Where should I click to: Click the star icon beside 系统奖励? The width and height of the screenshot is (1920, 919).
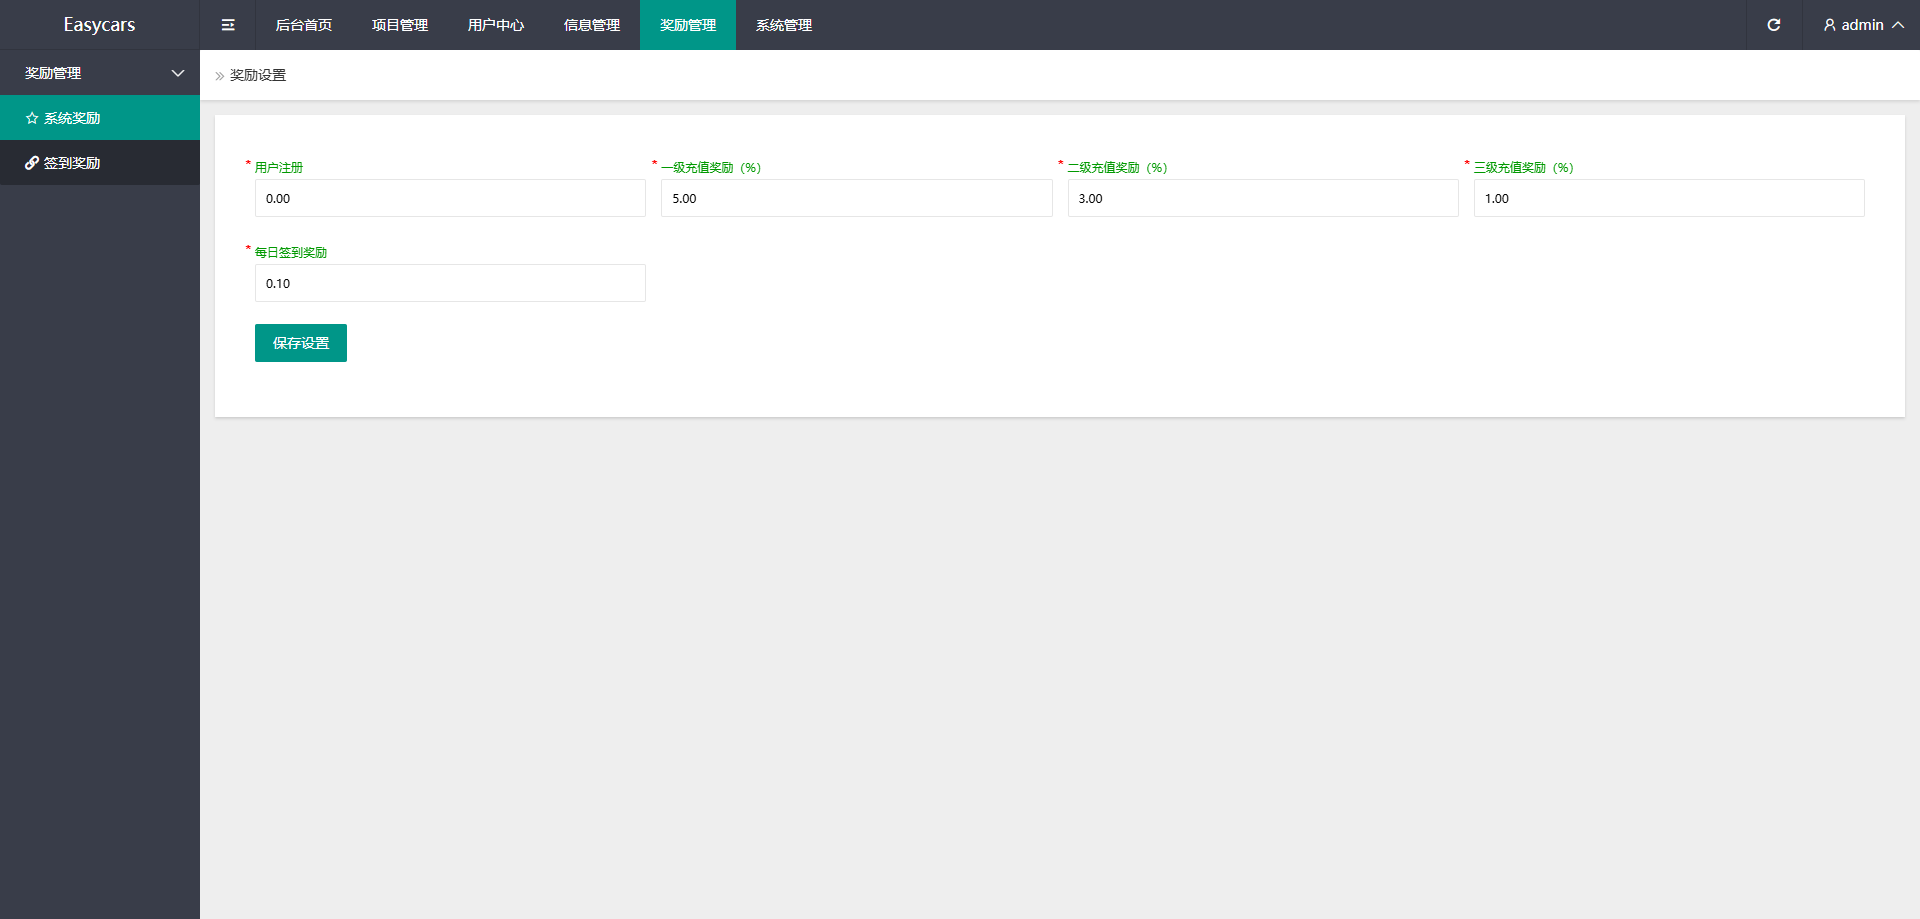tap(32, 118)
